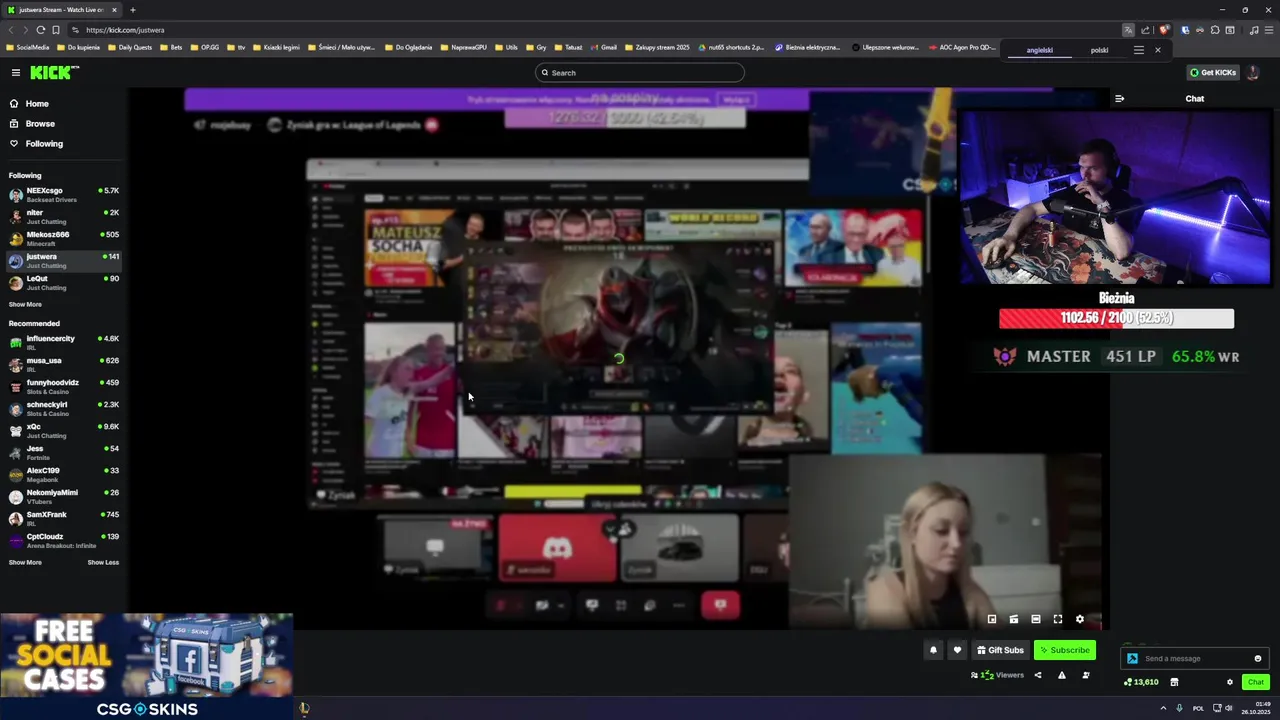
Task: Select justwera channel in Following
Action: pyautogui.click(x=63, y=260)
